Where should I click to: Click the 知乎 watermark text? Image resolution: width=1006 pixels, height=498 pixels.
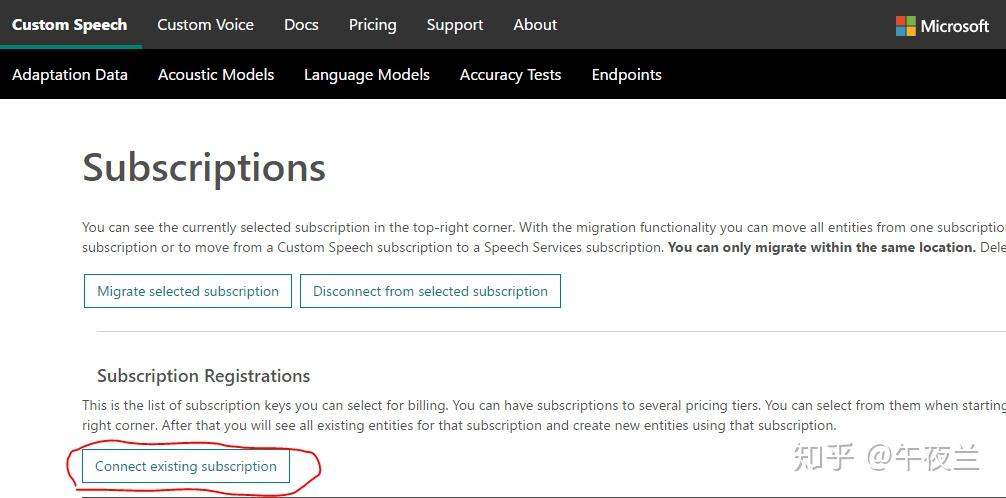point(824,458)
